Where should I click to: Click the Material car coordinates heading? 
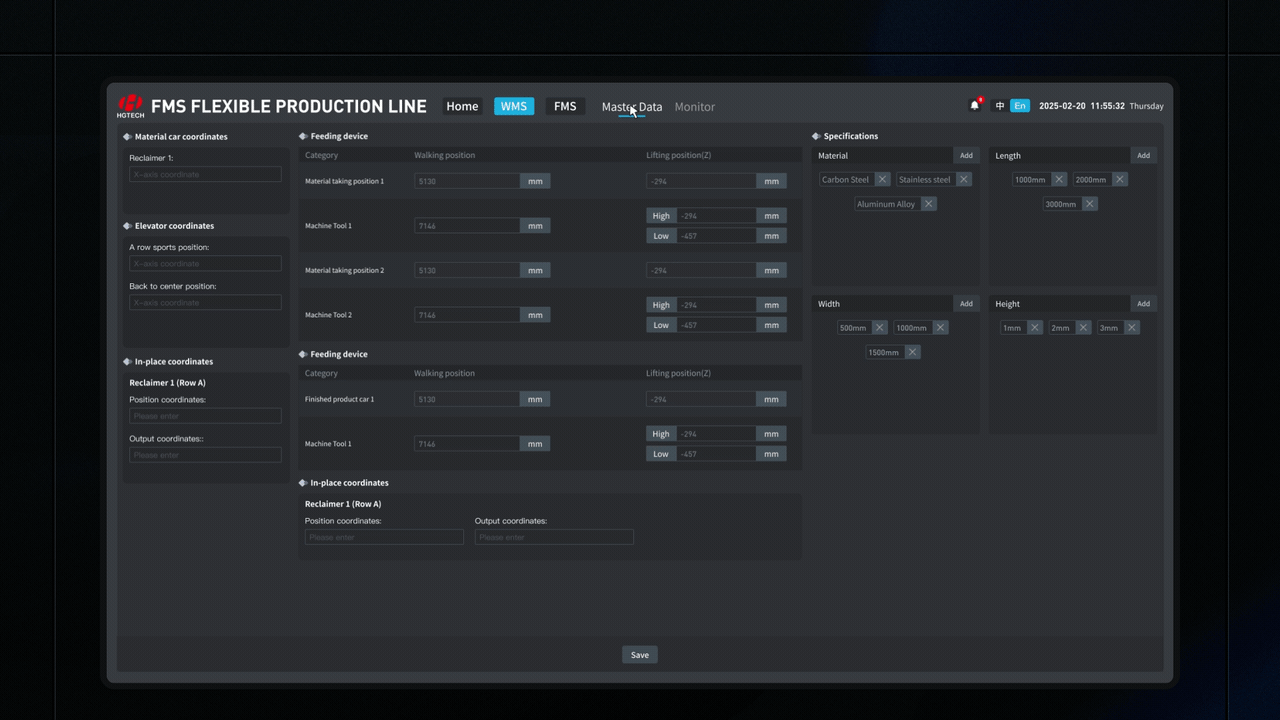point(181,137)
